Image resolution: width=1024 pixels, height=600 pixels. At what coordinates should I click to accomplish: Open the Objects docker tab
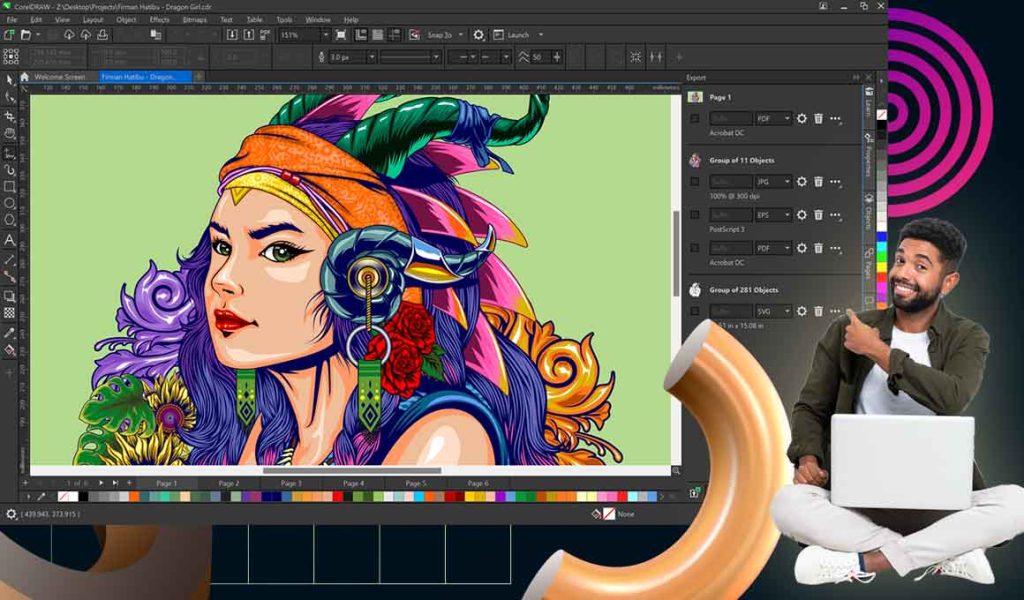coord(869,213)
